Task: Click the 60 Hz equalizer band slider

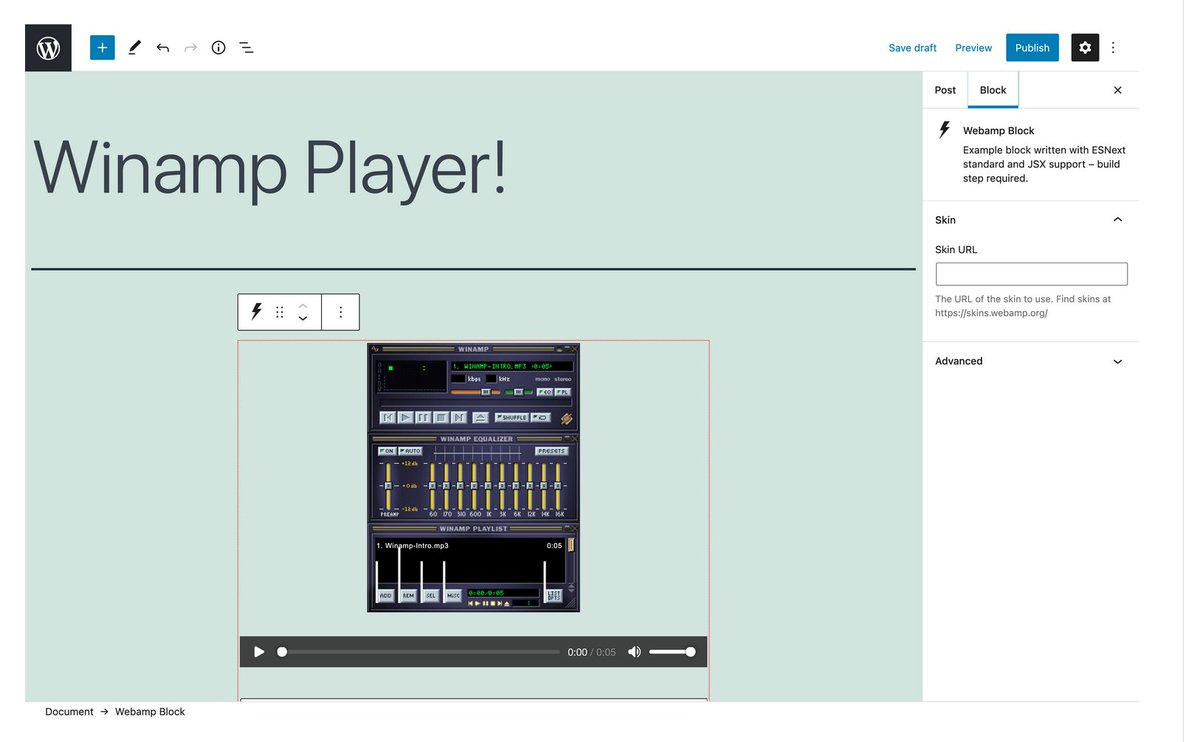Action: point(432,486)
